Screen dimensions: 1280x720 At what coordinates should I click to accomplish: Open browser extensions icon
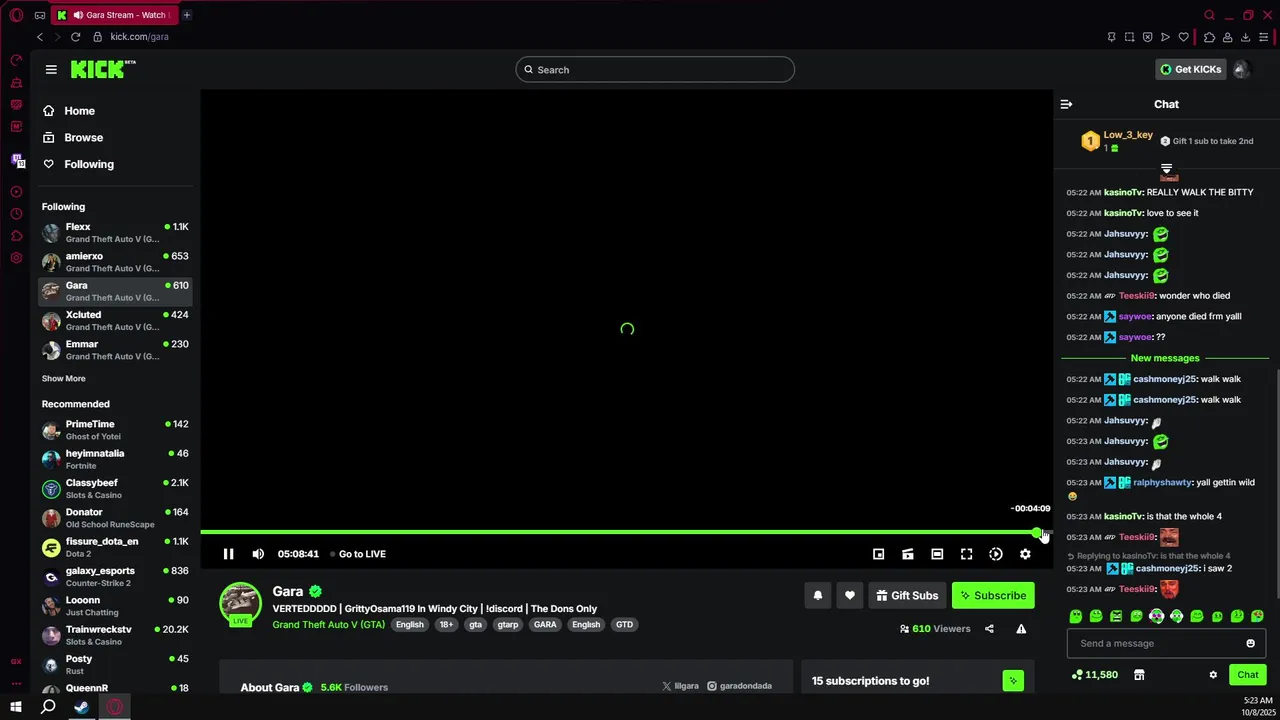coord(1209,37)
